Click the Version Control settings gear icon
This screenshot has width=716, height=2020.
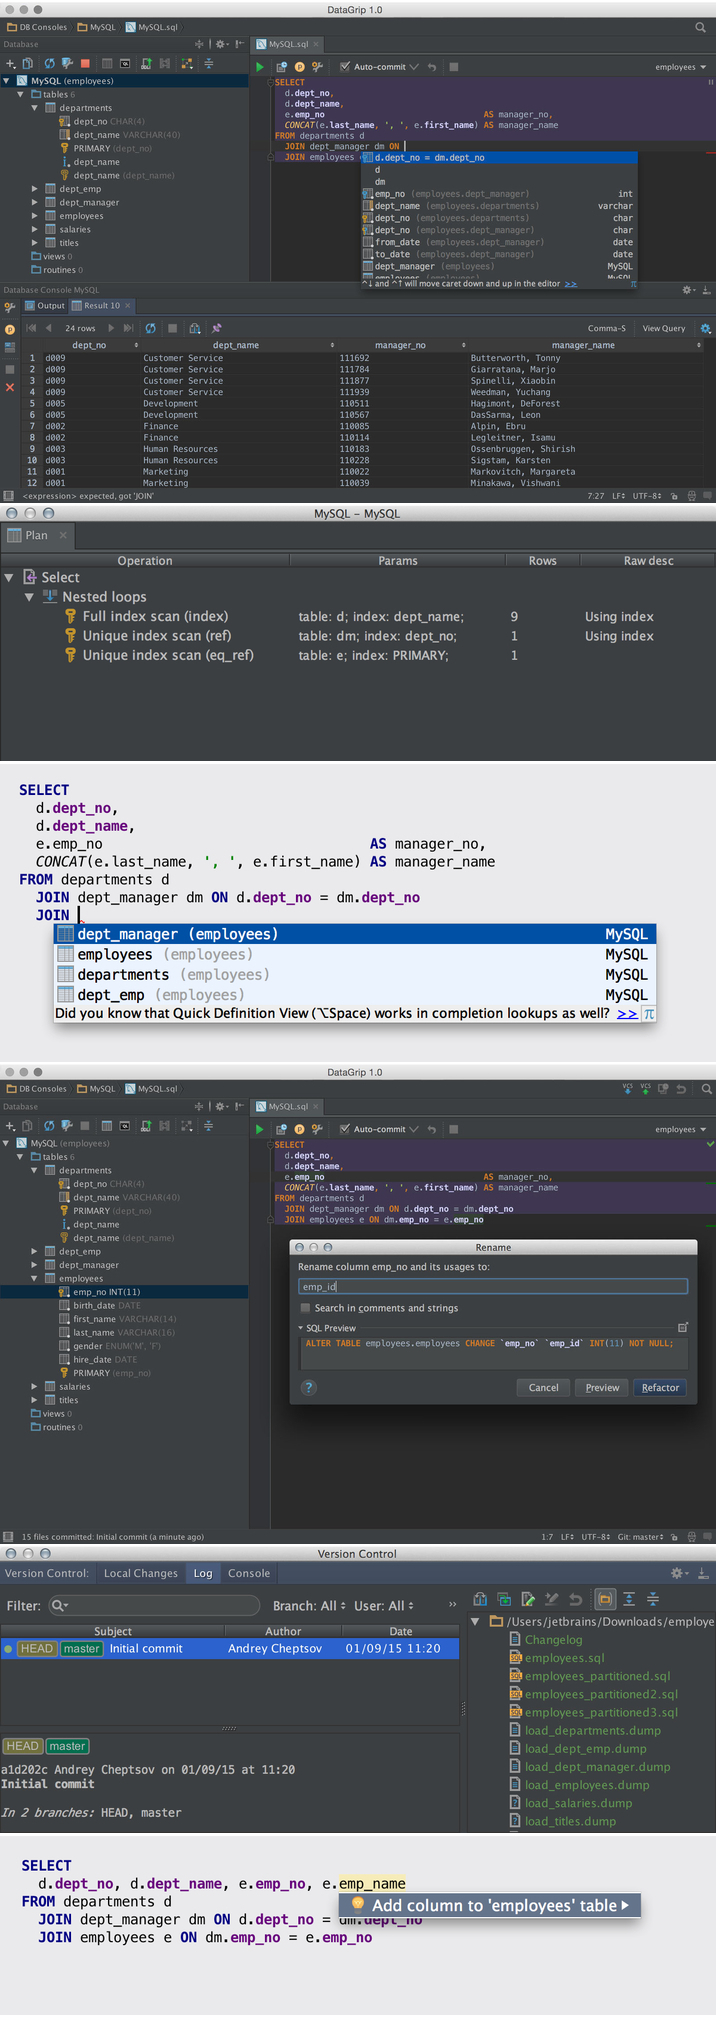678,1573
